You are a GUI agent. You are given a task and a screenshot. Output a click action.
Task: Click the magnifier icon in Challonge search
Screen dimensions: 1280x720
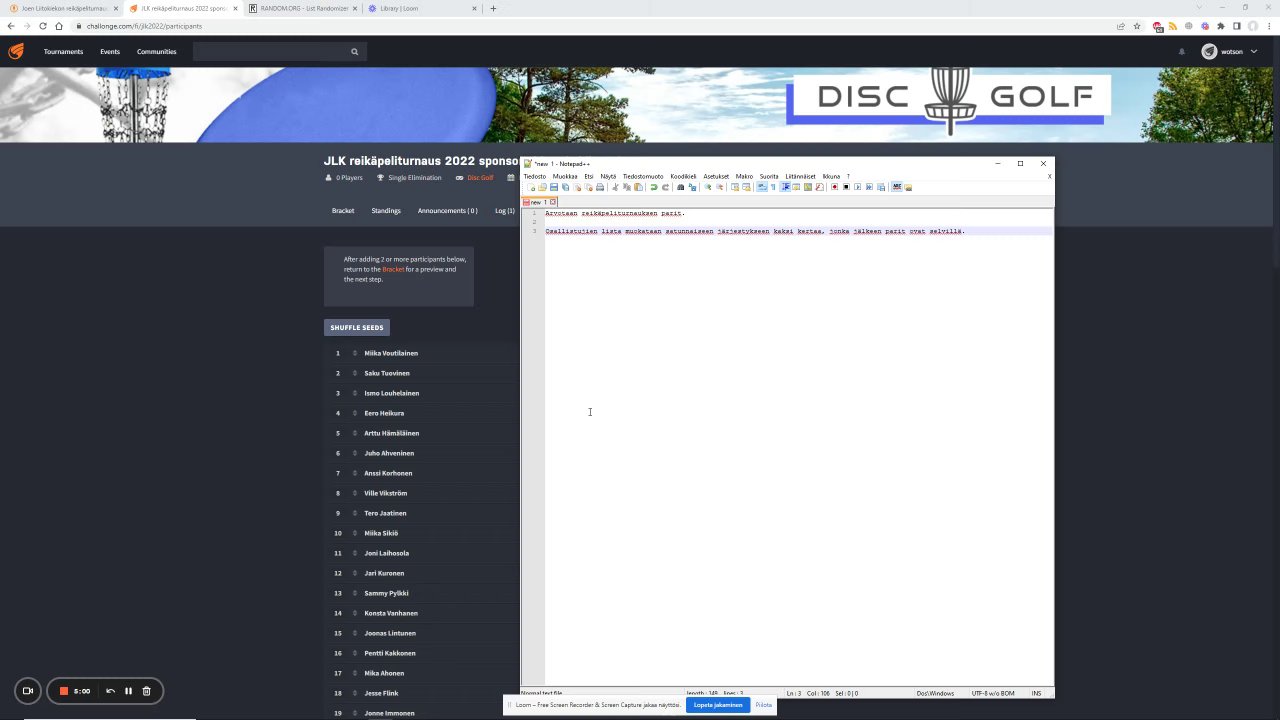354,51
